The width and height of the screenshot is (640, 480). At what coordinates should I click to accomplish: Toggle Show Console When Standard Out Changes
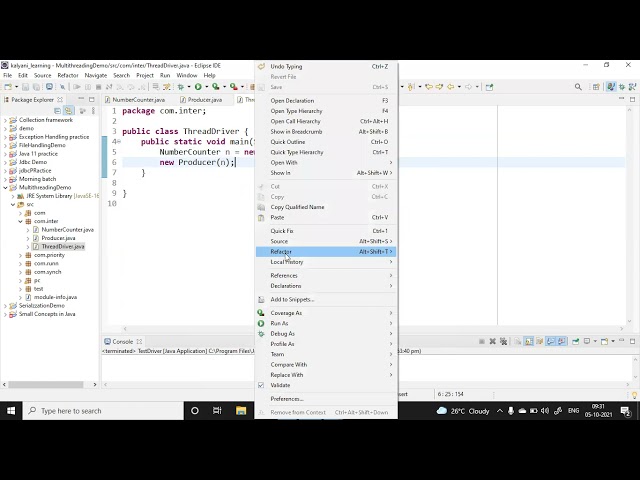(551, 341)
